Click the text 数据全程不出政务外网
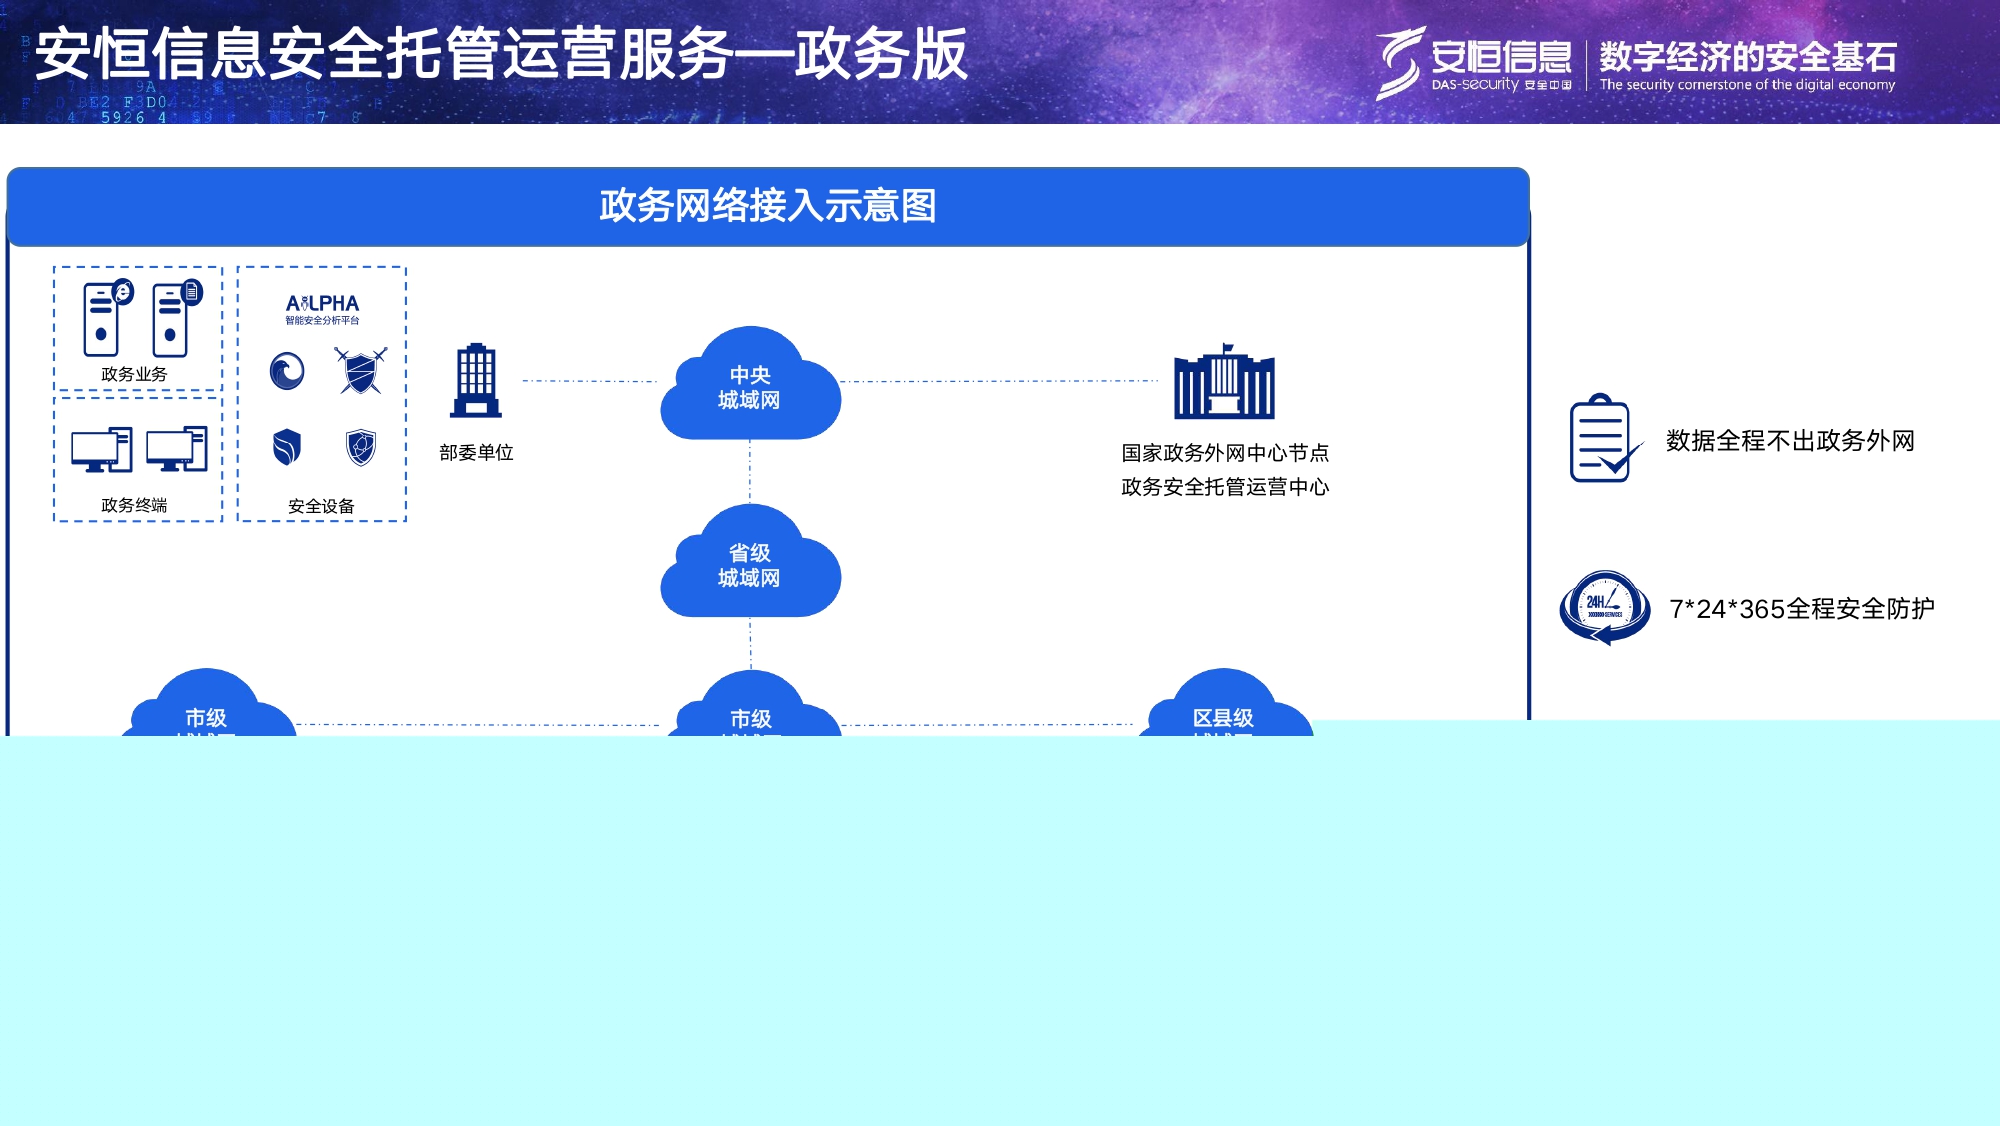Screen dimensions: 2000x1126 pyautogui.click(x=1790, y=441)
